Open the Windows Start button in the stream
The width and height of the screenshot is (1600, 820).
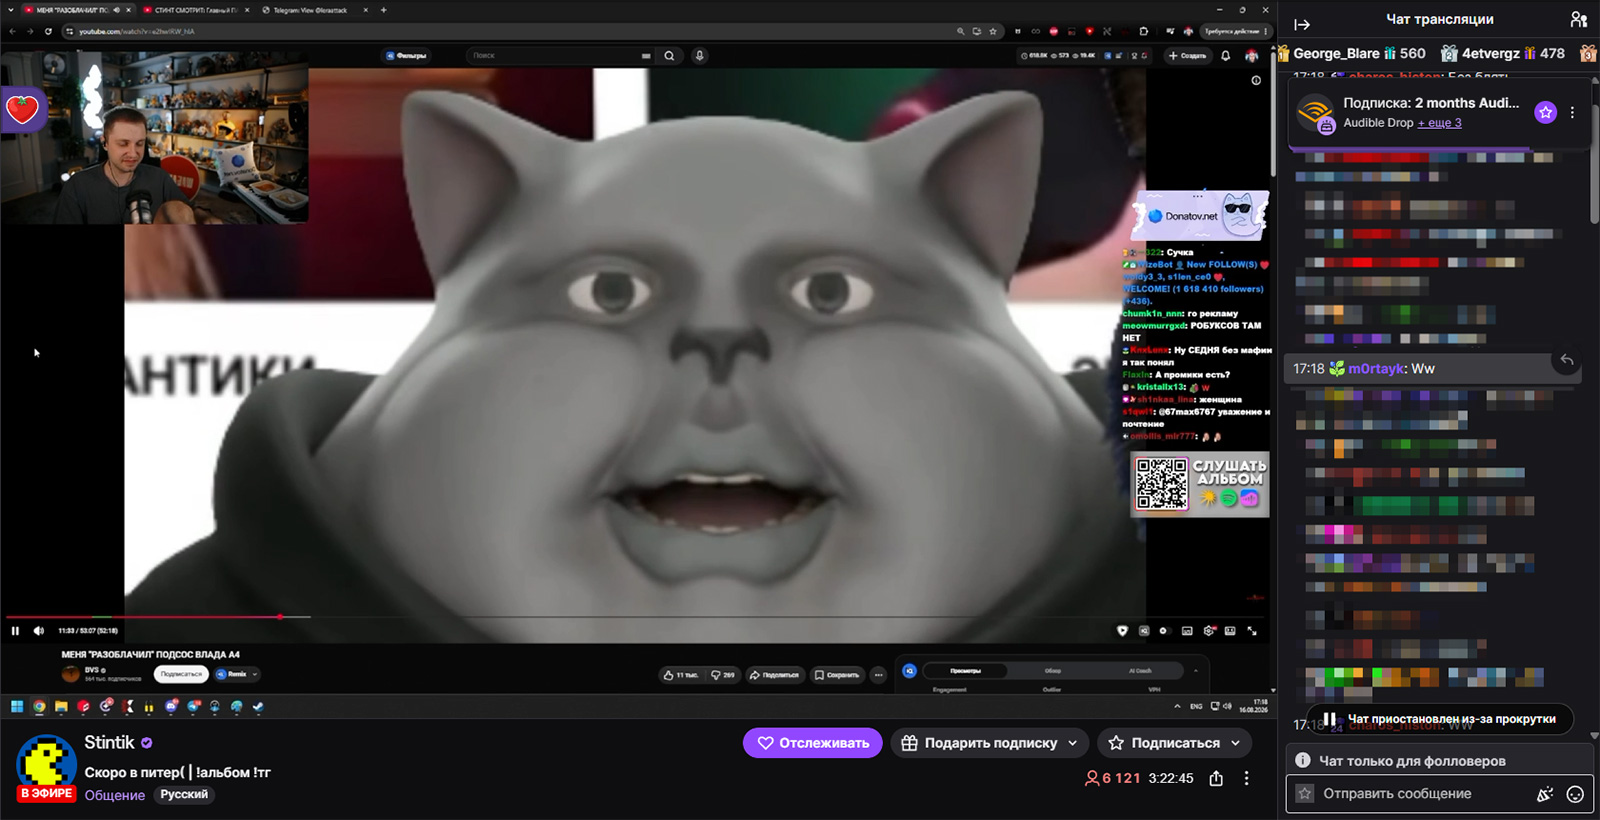pos(17,706)
